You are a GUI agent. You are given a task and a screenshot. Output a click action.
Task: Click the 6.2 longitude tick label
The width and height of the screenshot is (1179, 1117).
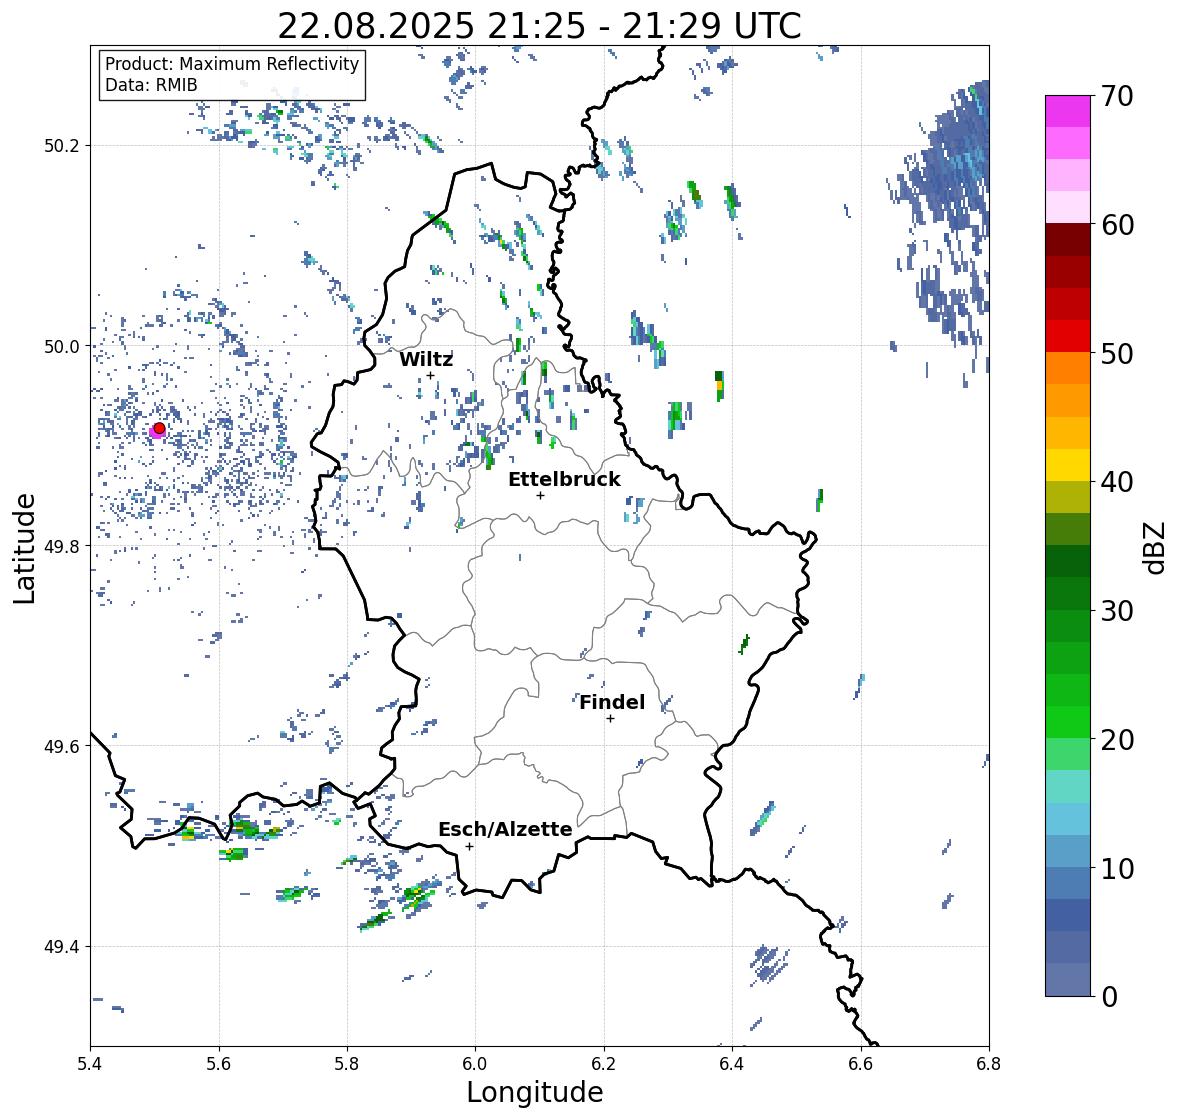coord(604,1064)
